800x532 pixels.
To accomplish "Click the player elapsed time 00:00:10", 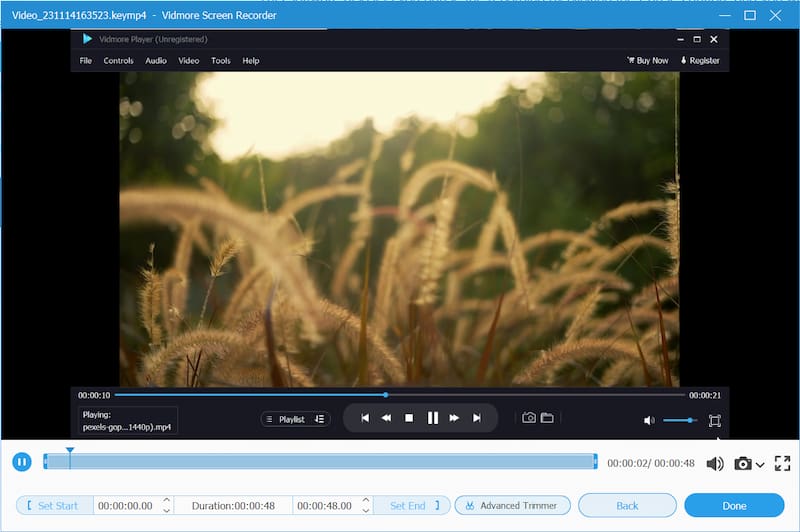I will [x=94, y=395].
